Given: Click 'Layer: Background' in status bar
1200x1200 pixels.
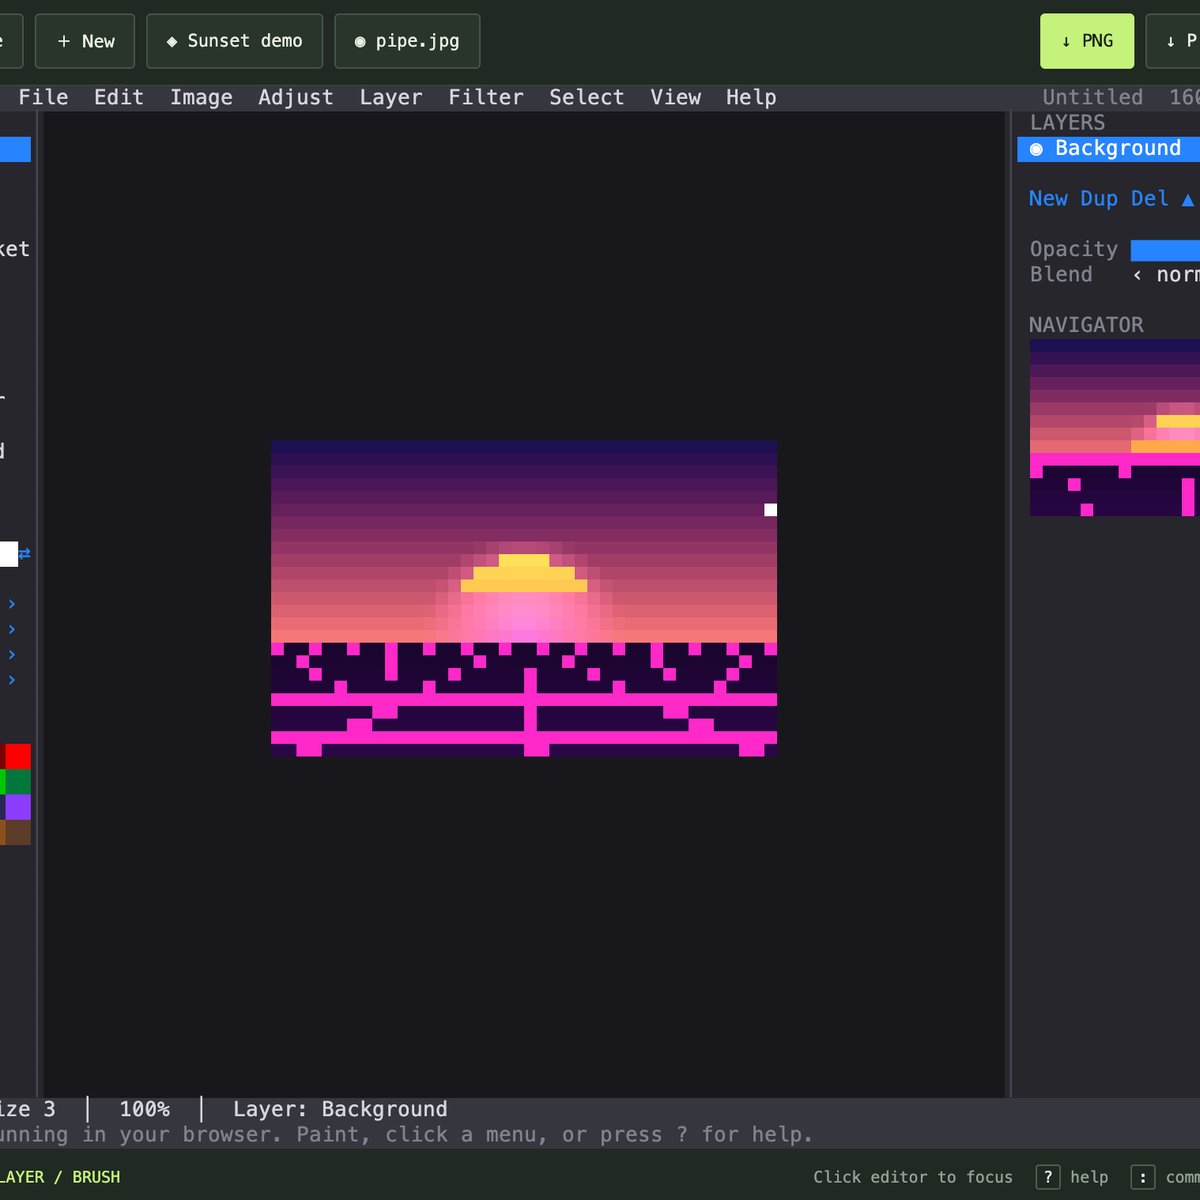Looking at the screenshot, I should (x=340, y=1110).
